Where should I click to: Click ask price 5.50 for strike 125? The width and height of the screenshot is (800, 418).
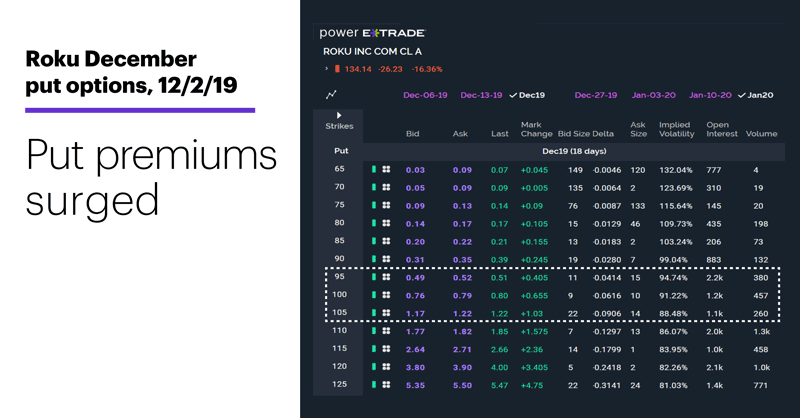point(462,385)
